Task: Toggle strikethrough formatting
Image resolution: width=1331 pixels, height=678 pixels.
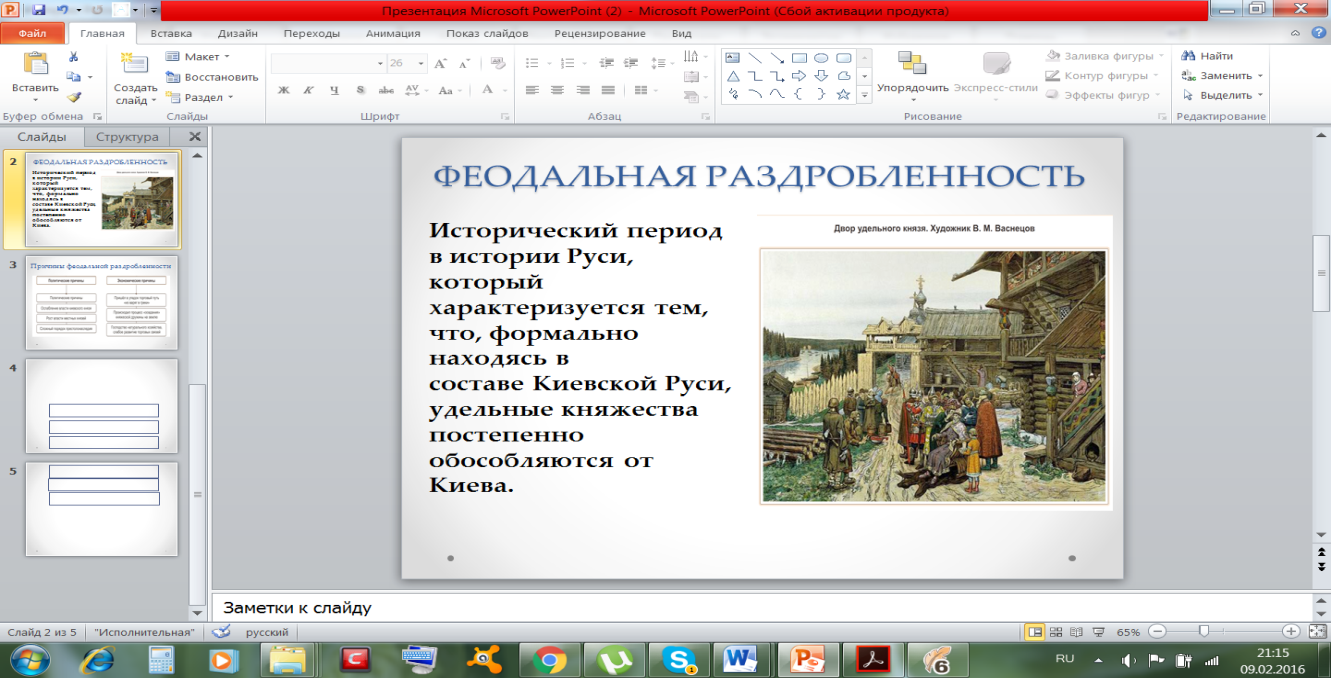Action: pos(385,90)
